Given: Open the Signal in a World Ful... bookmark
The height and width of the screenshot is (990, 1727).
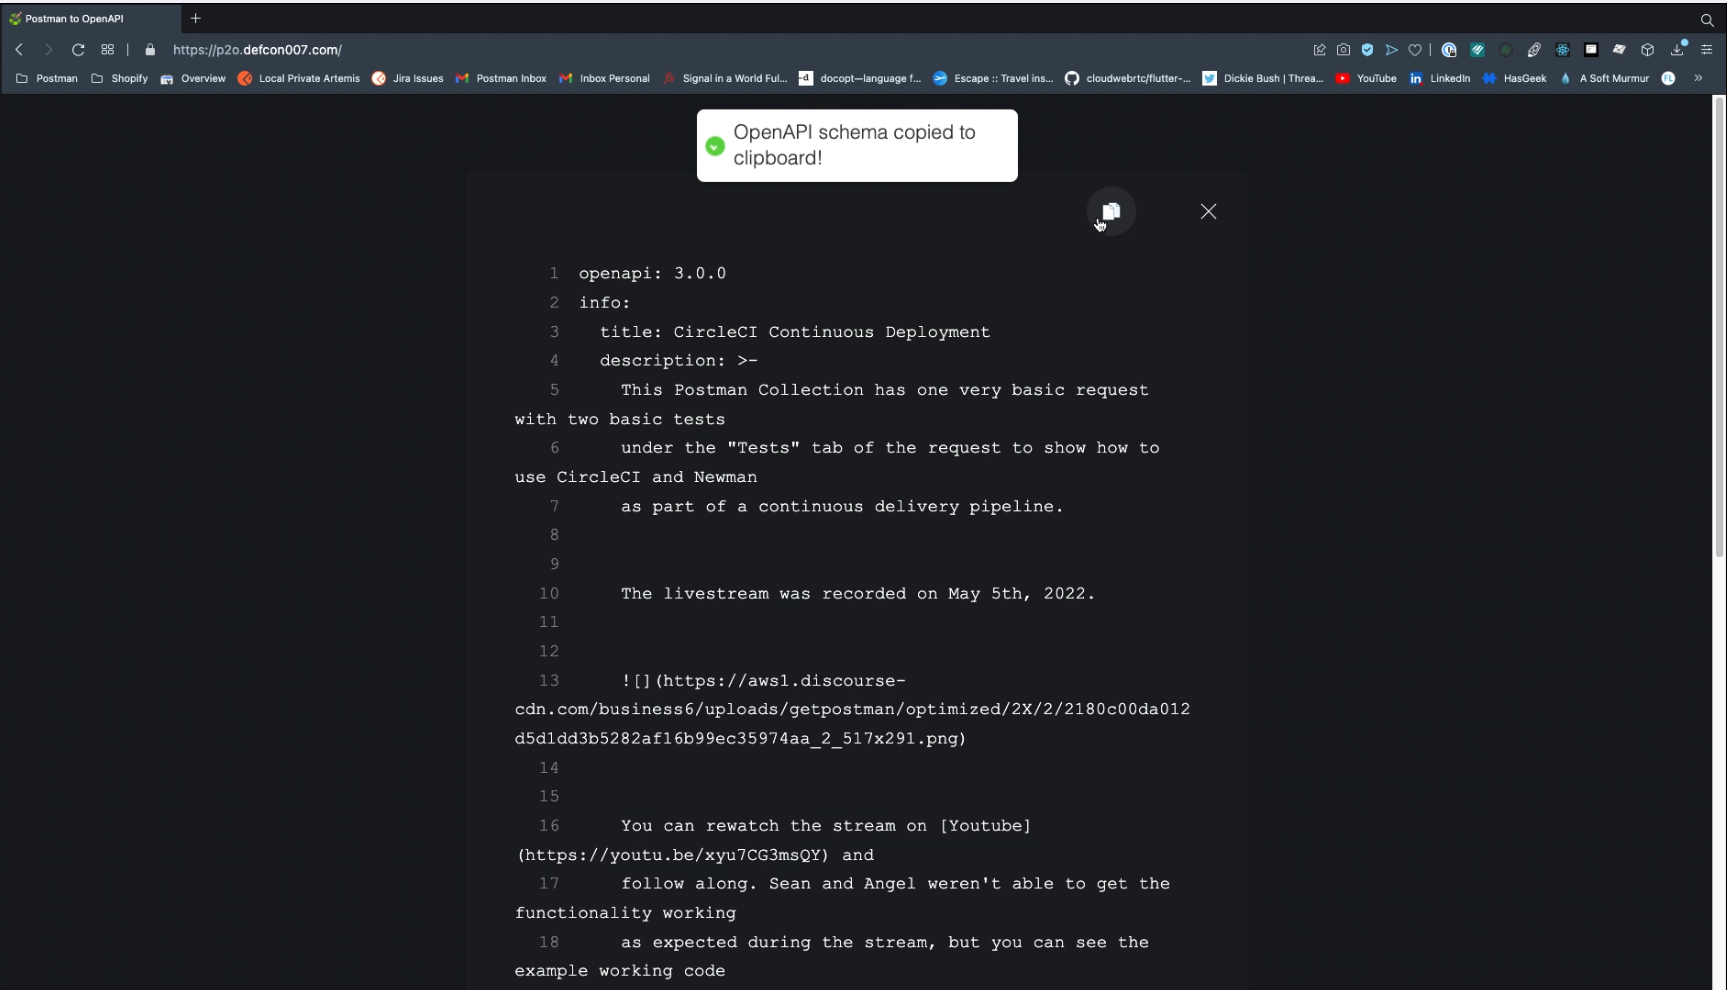Looking at the screenshot, I should pyautogui.click(x=725, y=78).
